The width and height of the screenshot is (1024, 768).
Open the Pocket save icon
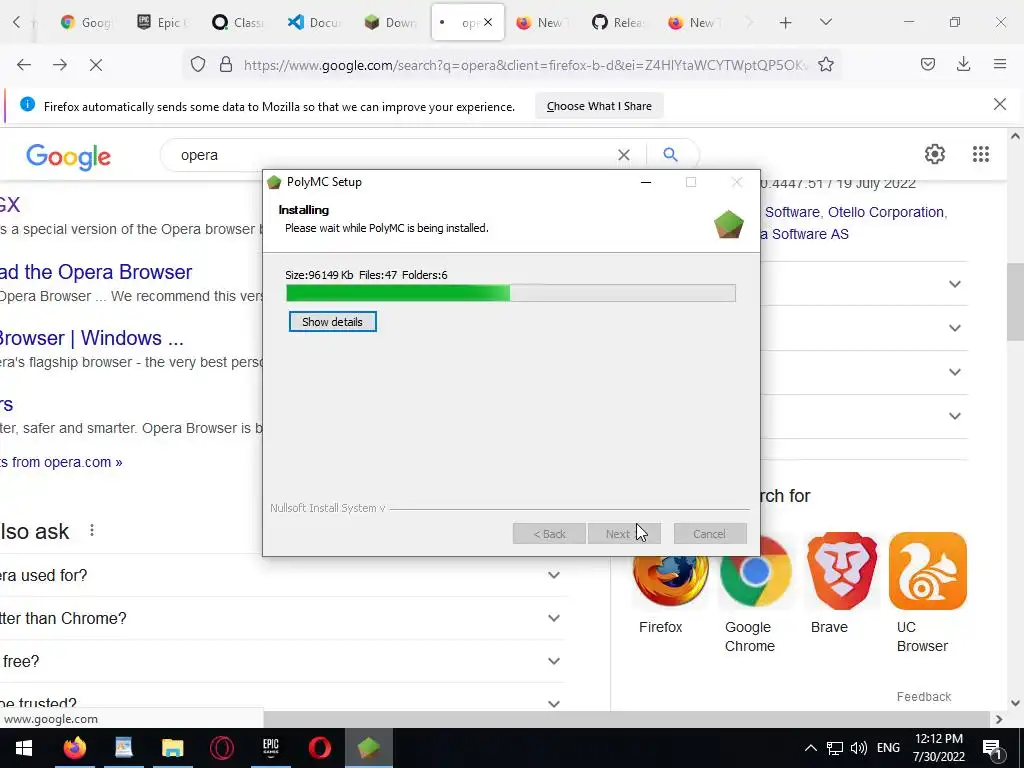(927, 64)
